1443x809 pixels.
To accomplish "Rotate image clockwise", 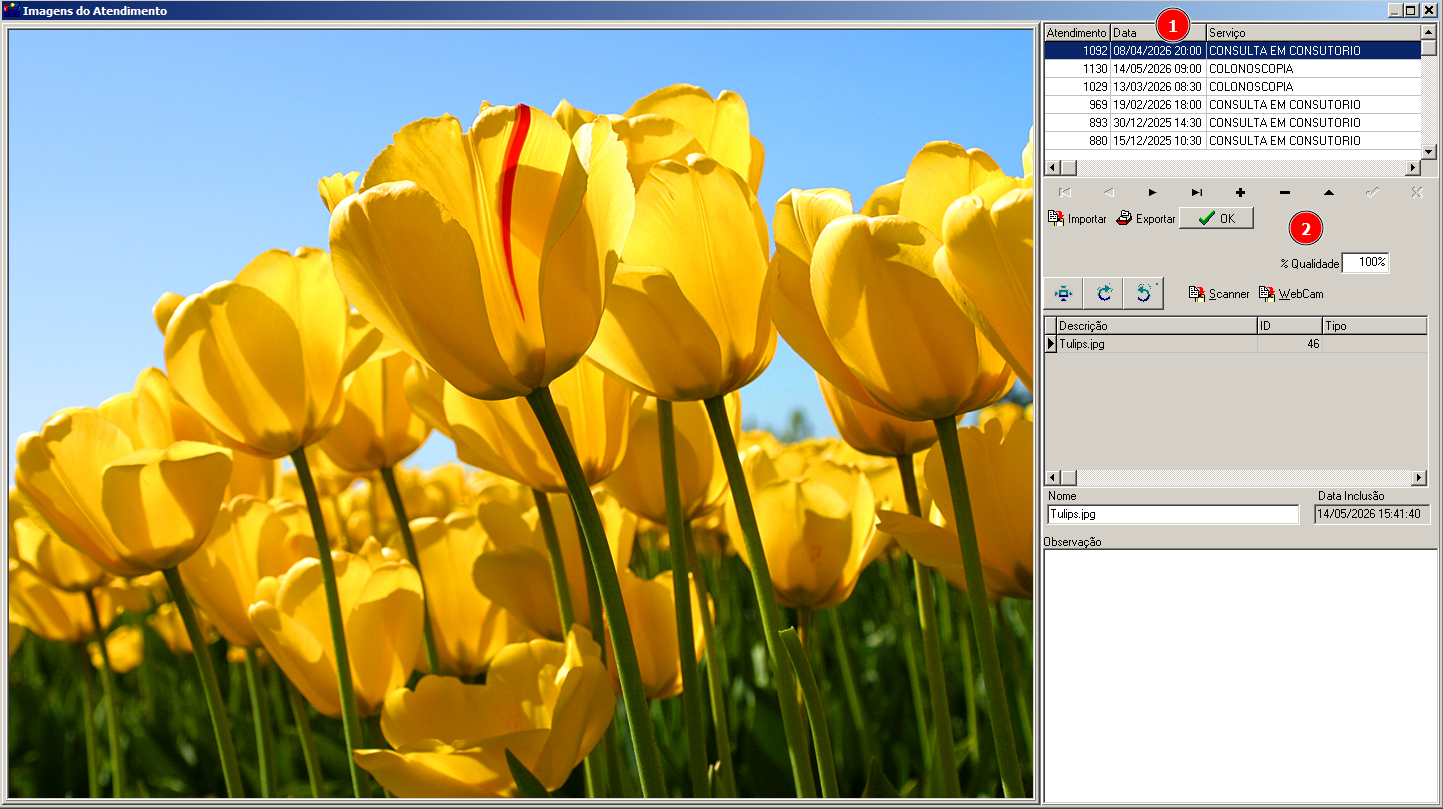I will (x=1104, y=294).
